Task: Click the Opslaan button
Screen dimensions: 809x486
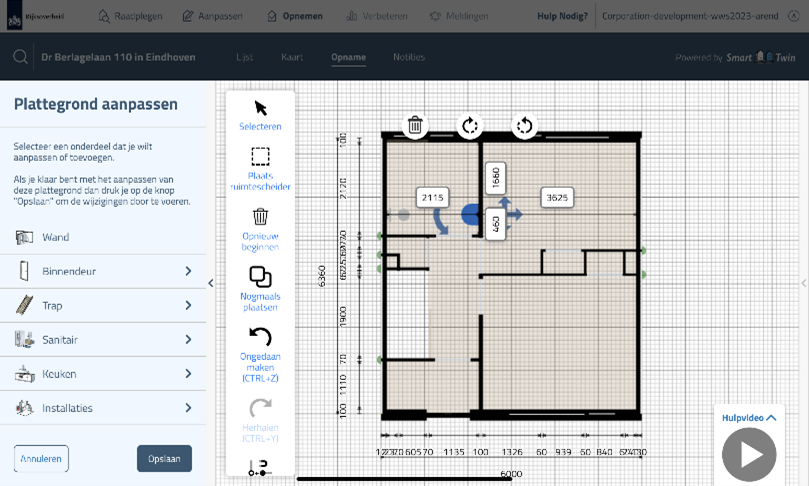Action: [164, 458]
